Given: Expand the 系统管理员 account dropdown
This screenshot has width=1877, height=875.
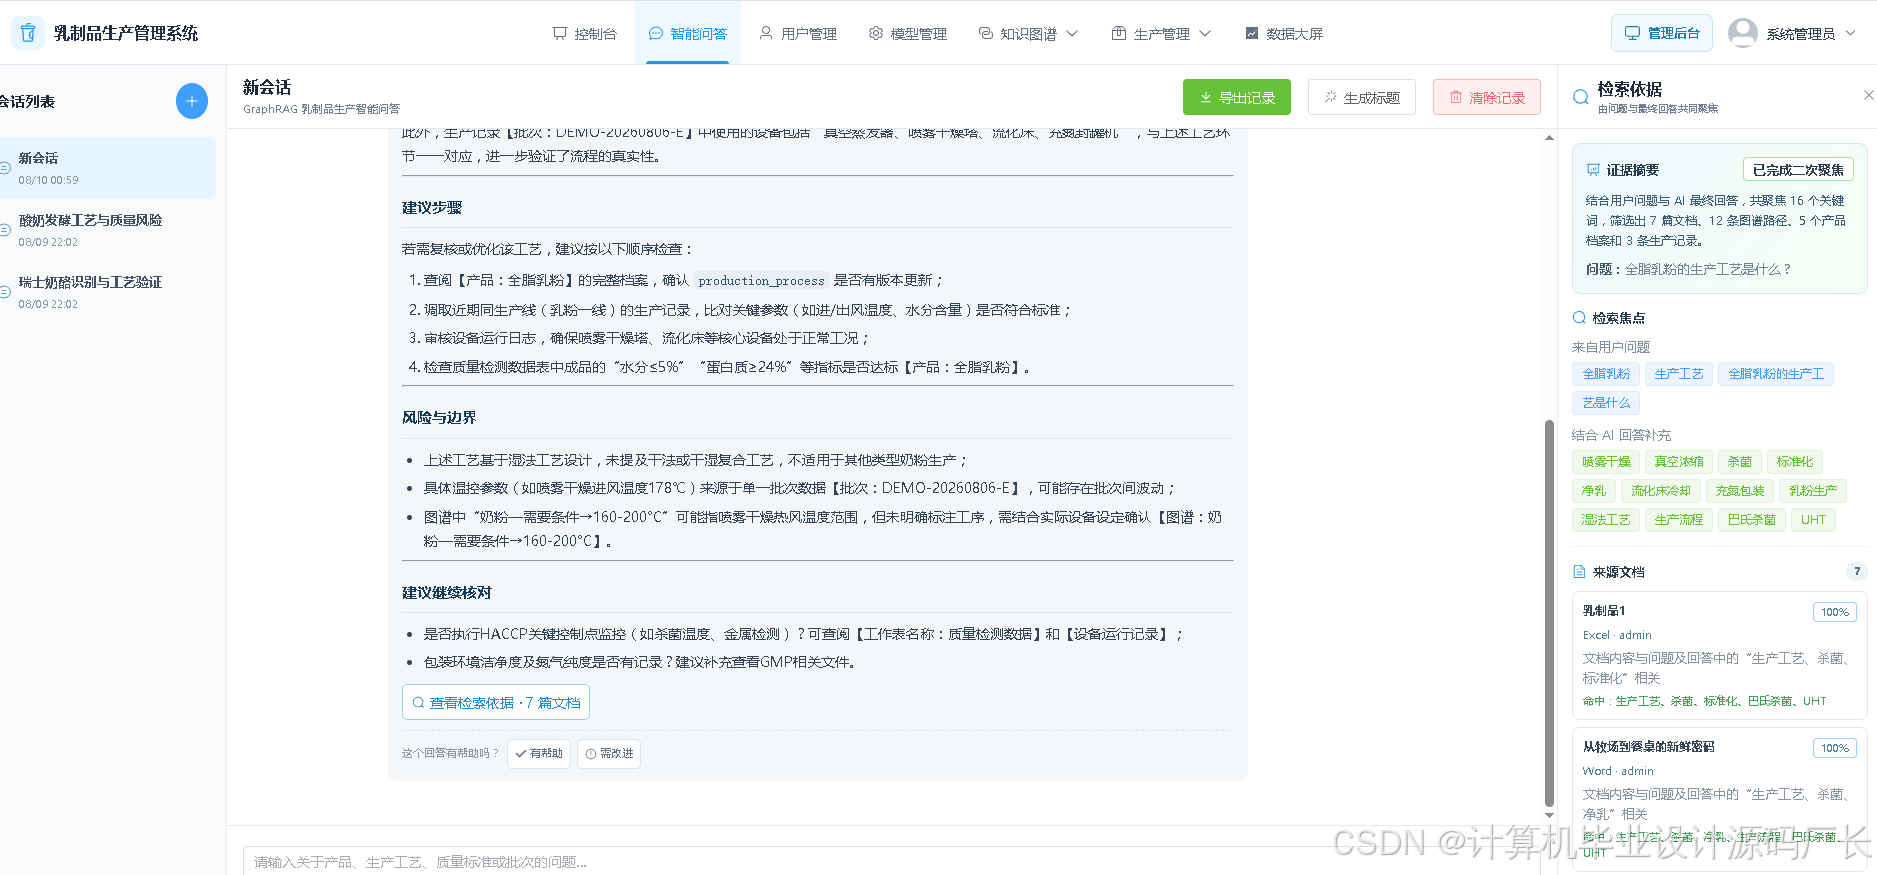Looking at the screenshot, I should [x=1811, y=34].
